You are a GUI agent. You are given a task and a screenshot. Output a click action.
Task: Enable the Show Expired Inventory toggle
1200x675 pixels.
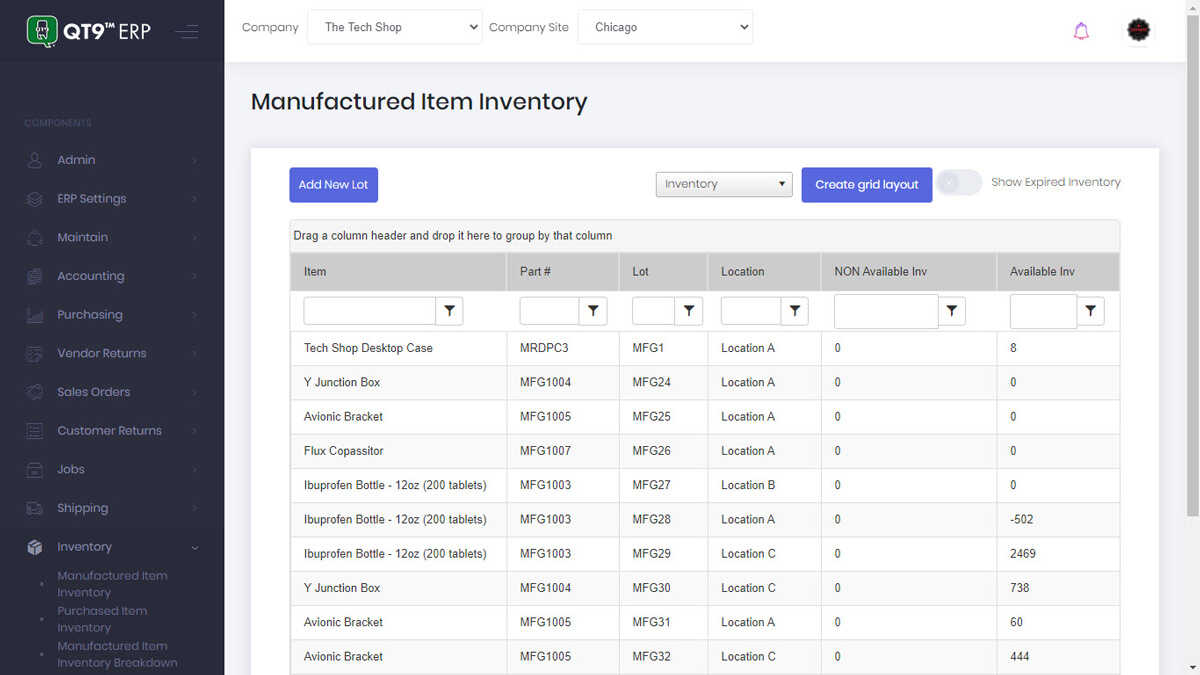(x=958, y=182)
